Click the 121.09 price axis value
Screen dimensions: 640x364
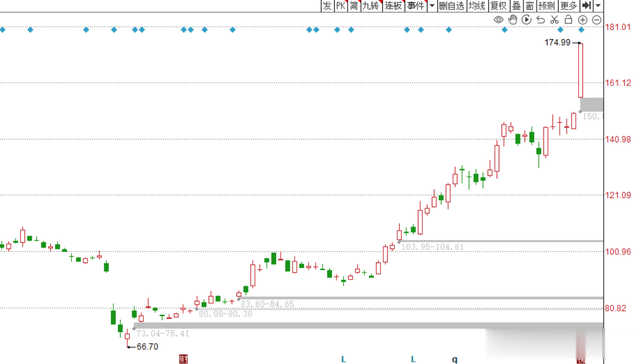(x=618, y=195)
